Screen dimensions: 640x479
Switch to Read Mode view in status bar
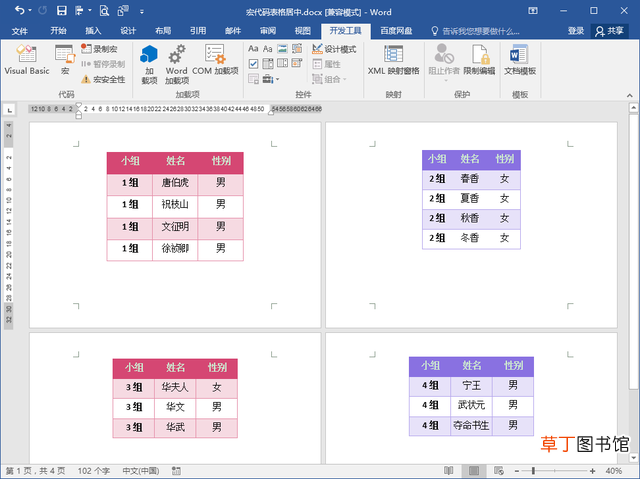click(449, 471)
